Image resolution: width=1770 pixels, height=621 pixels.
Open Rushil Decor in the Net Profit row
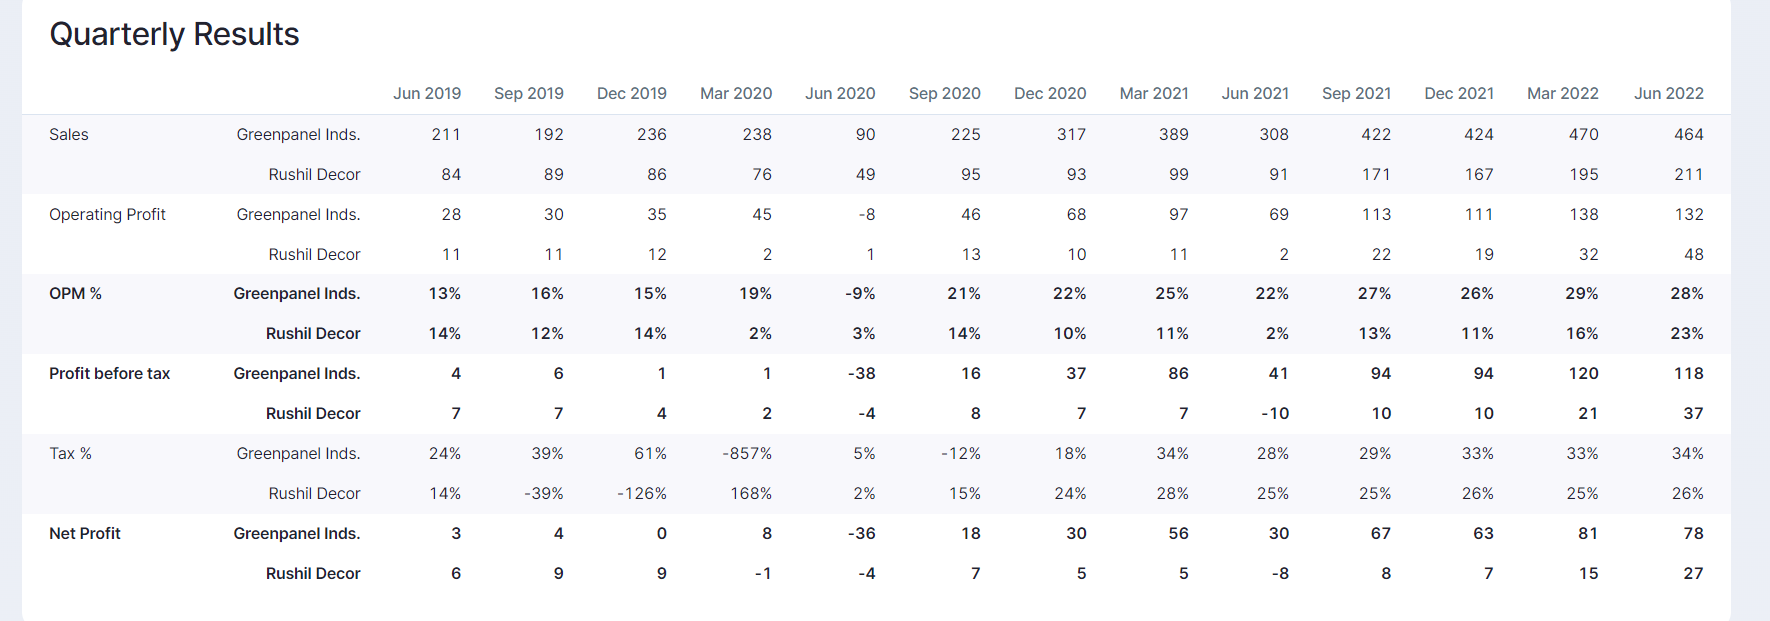[x=313, y=573]
